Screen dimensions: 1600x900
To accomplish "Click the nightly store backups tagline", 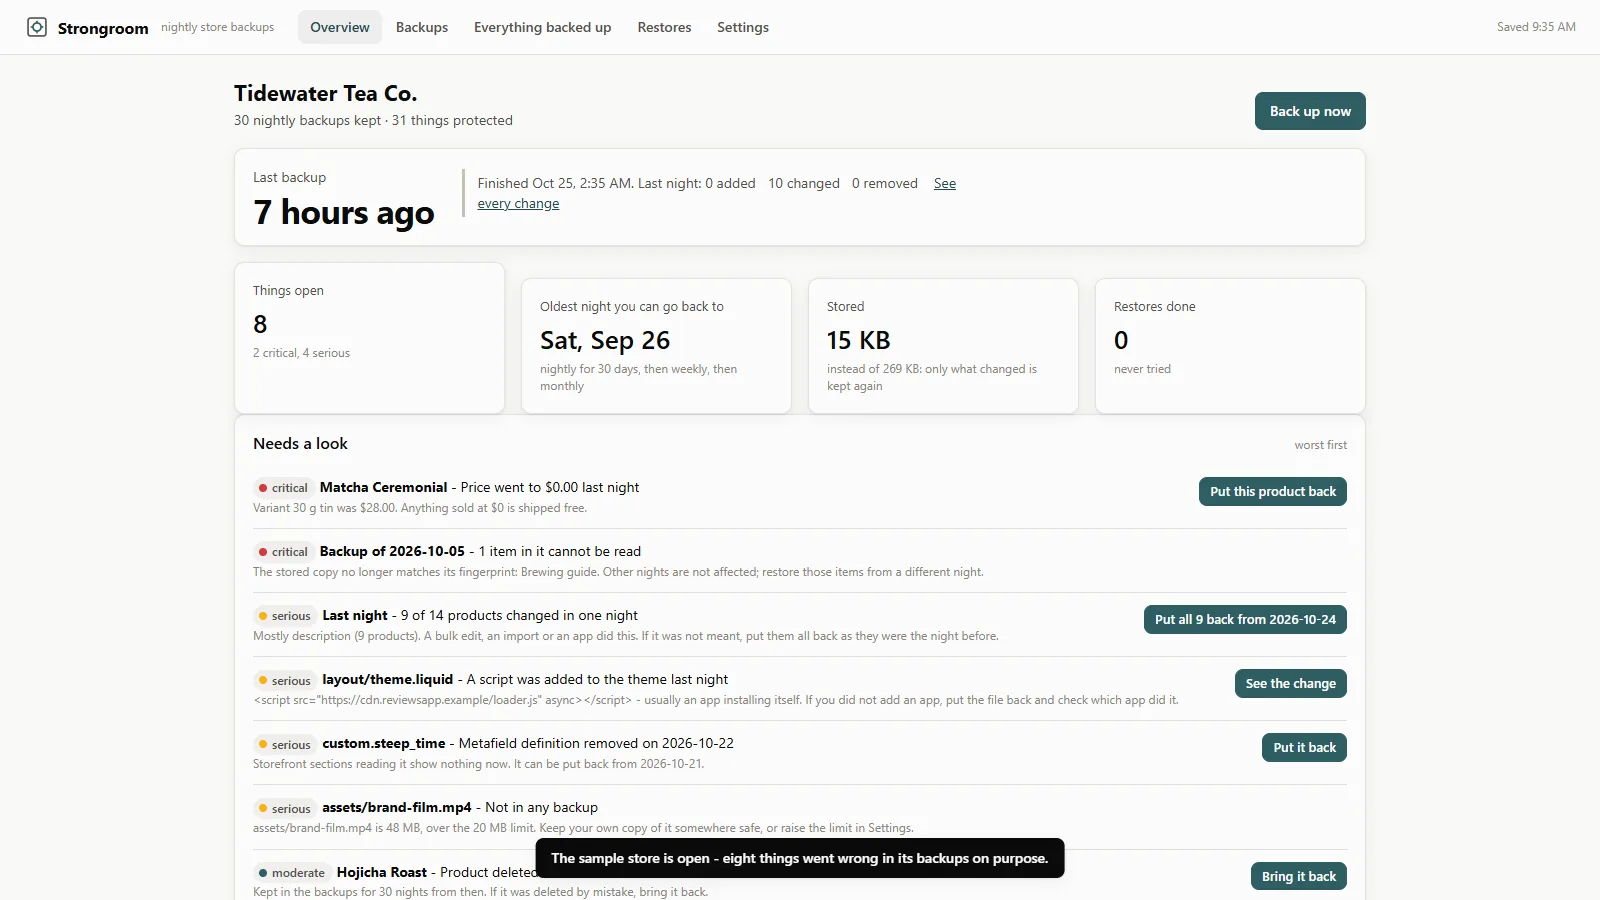I will click(x=217, y=27).
